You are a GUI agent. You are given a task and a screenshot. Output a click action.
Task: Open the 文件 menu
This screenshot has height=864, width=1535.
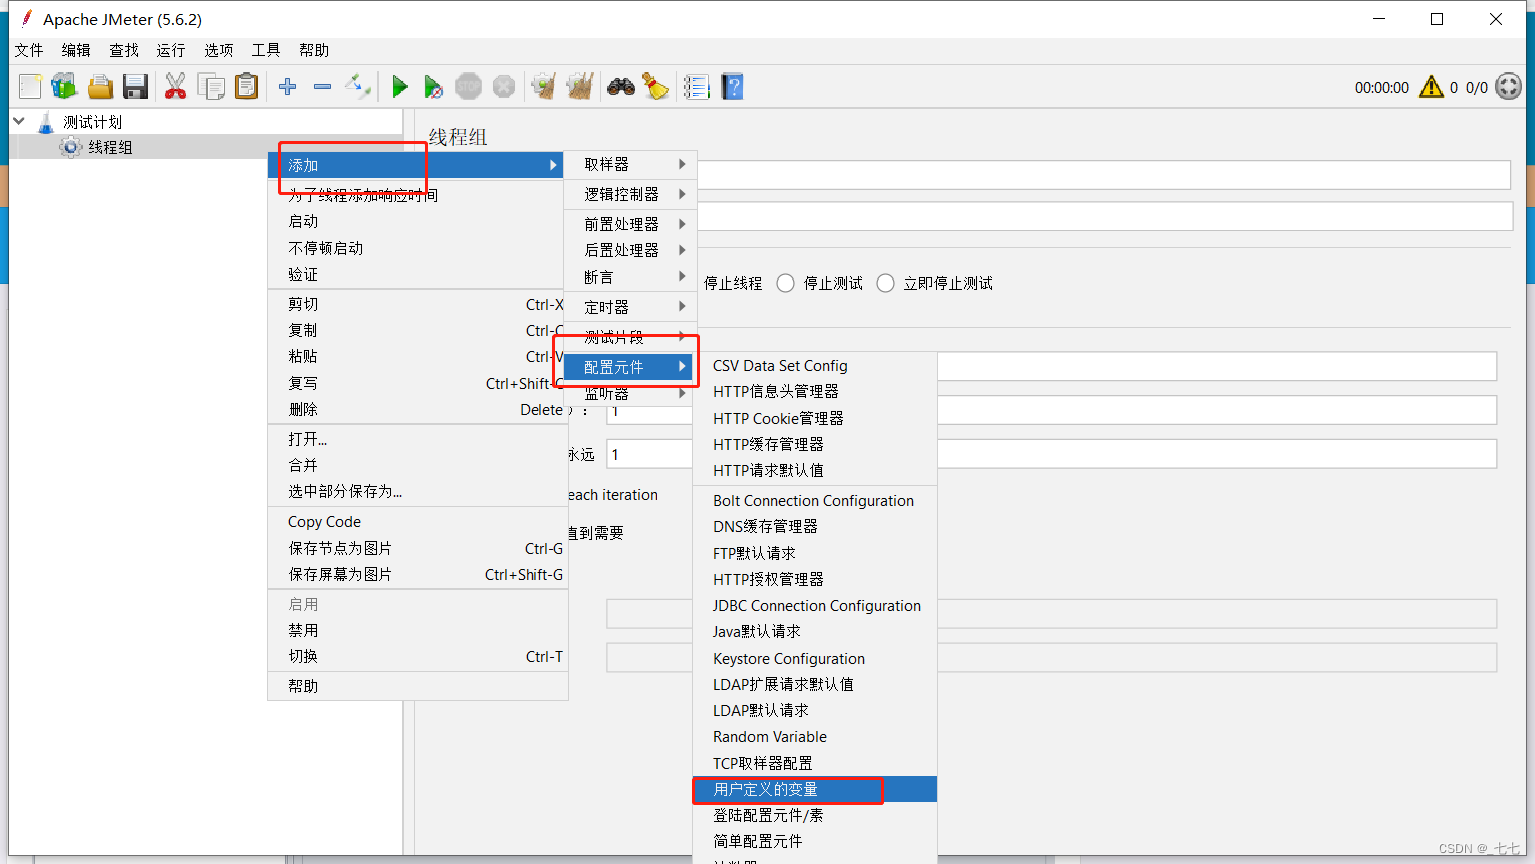click(x=29, y=50)
